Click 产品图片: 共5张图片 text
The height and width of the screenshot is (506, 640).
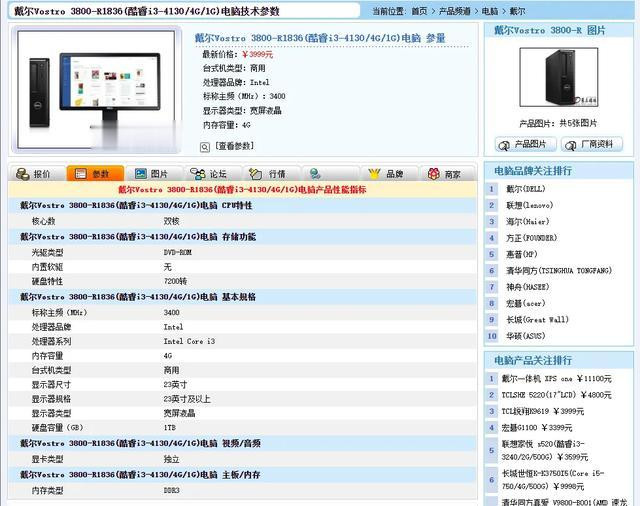click(558, 123)
